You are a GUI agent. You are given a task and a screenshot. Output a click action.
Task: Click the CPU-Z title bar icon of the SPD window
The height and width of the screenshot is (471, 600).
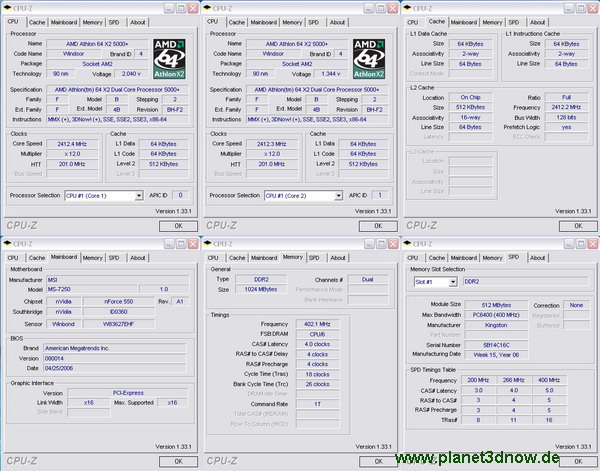pyautogui.click(x=407, y=243)
